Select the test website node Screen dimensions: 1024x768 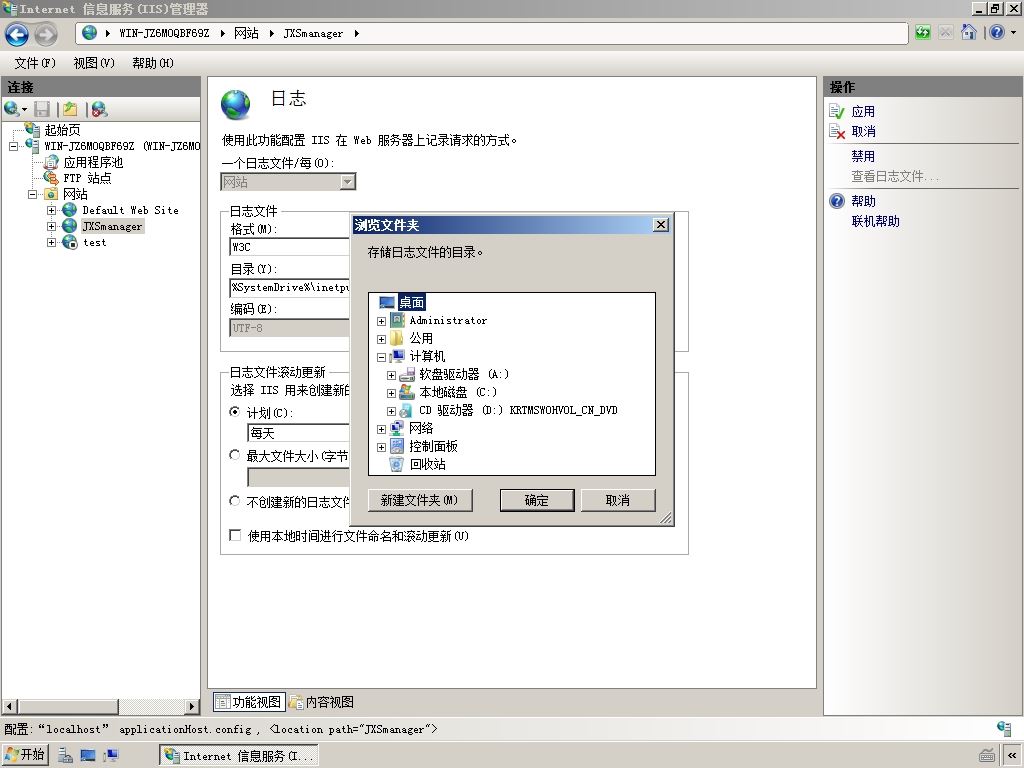click(x=95, y=242)
